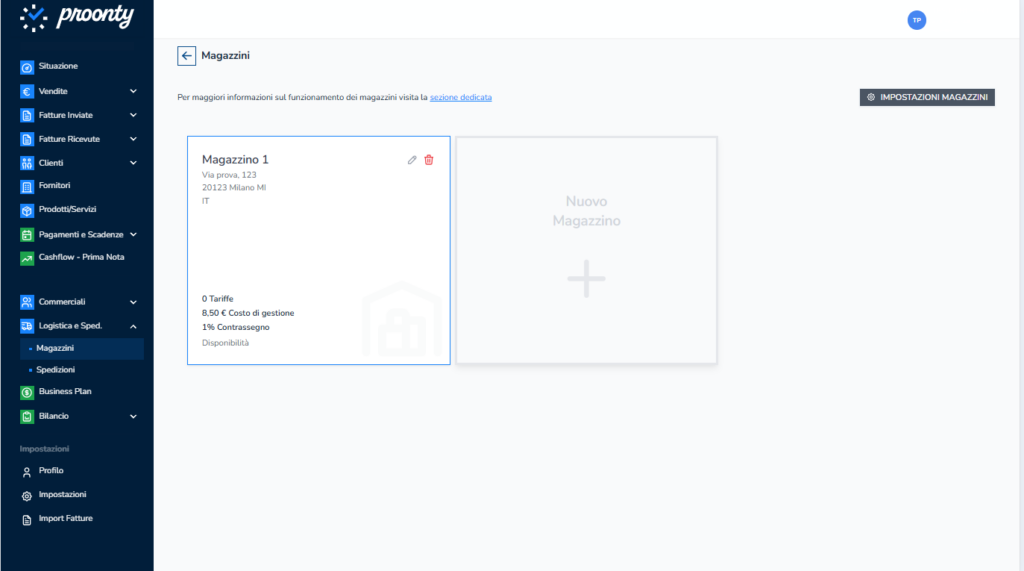Screen dimensions: 1024x571
Task: Click the Fornitori building icon in sidebar
Action: pos(27,186)
